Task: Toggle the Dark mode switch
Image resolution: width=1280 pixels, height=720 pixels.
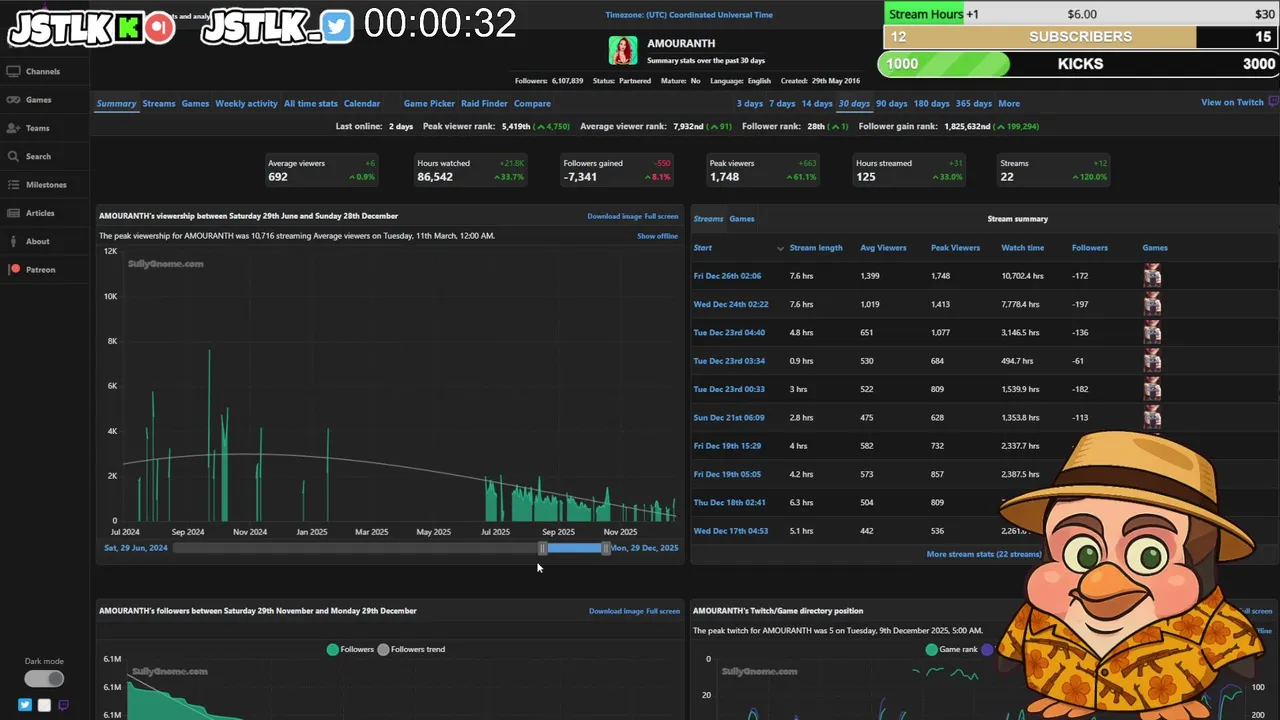Action: pos(44,679)
